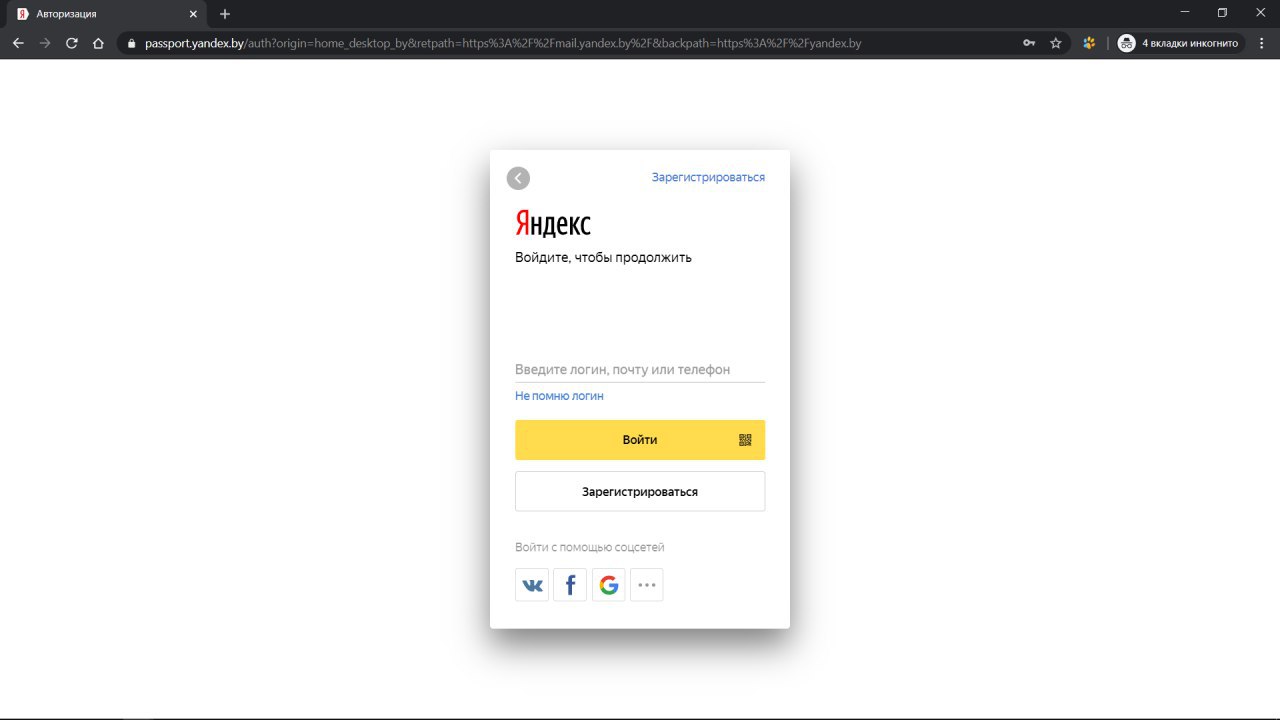1280x720 pixels.
Task: Close the Авторизация tab
Action: pos(193,14)
